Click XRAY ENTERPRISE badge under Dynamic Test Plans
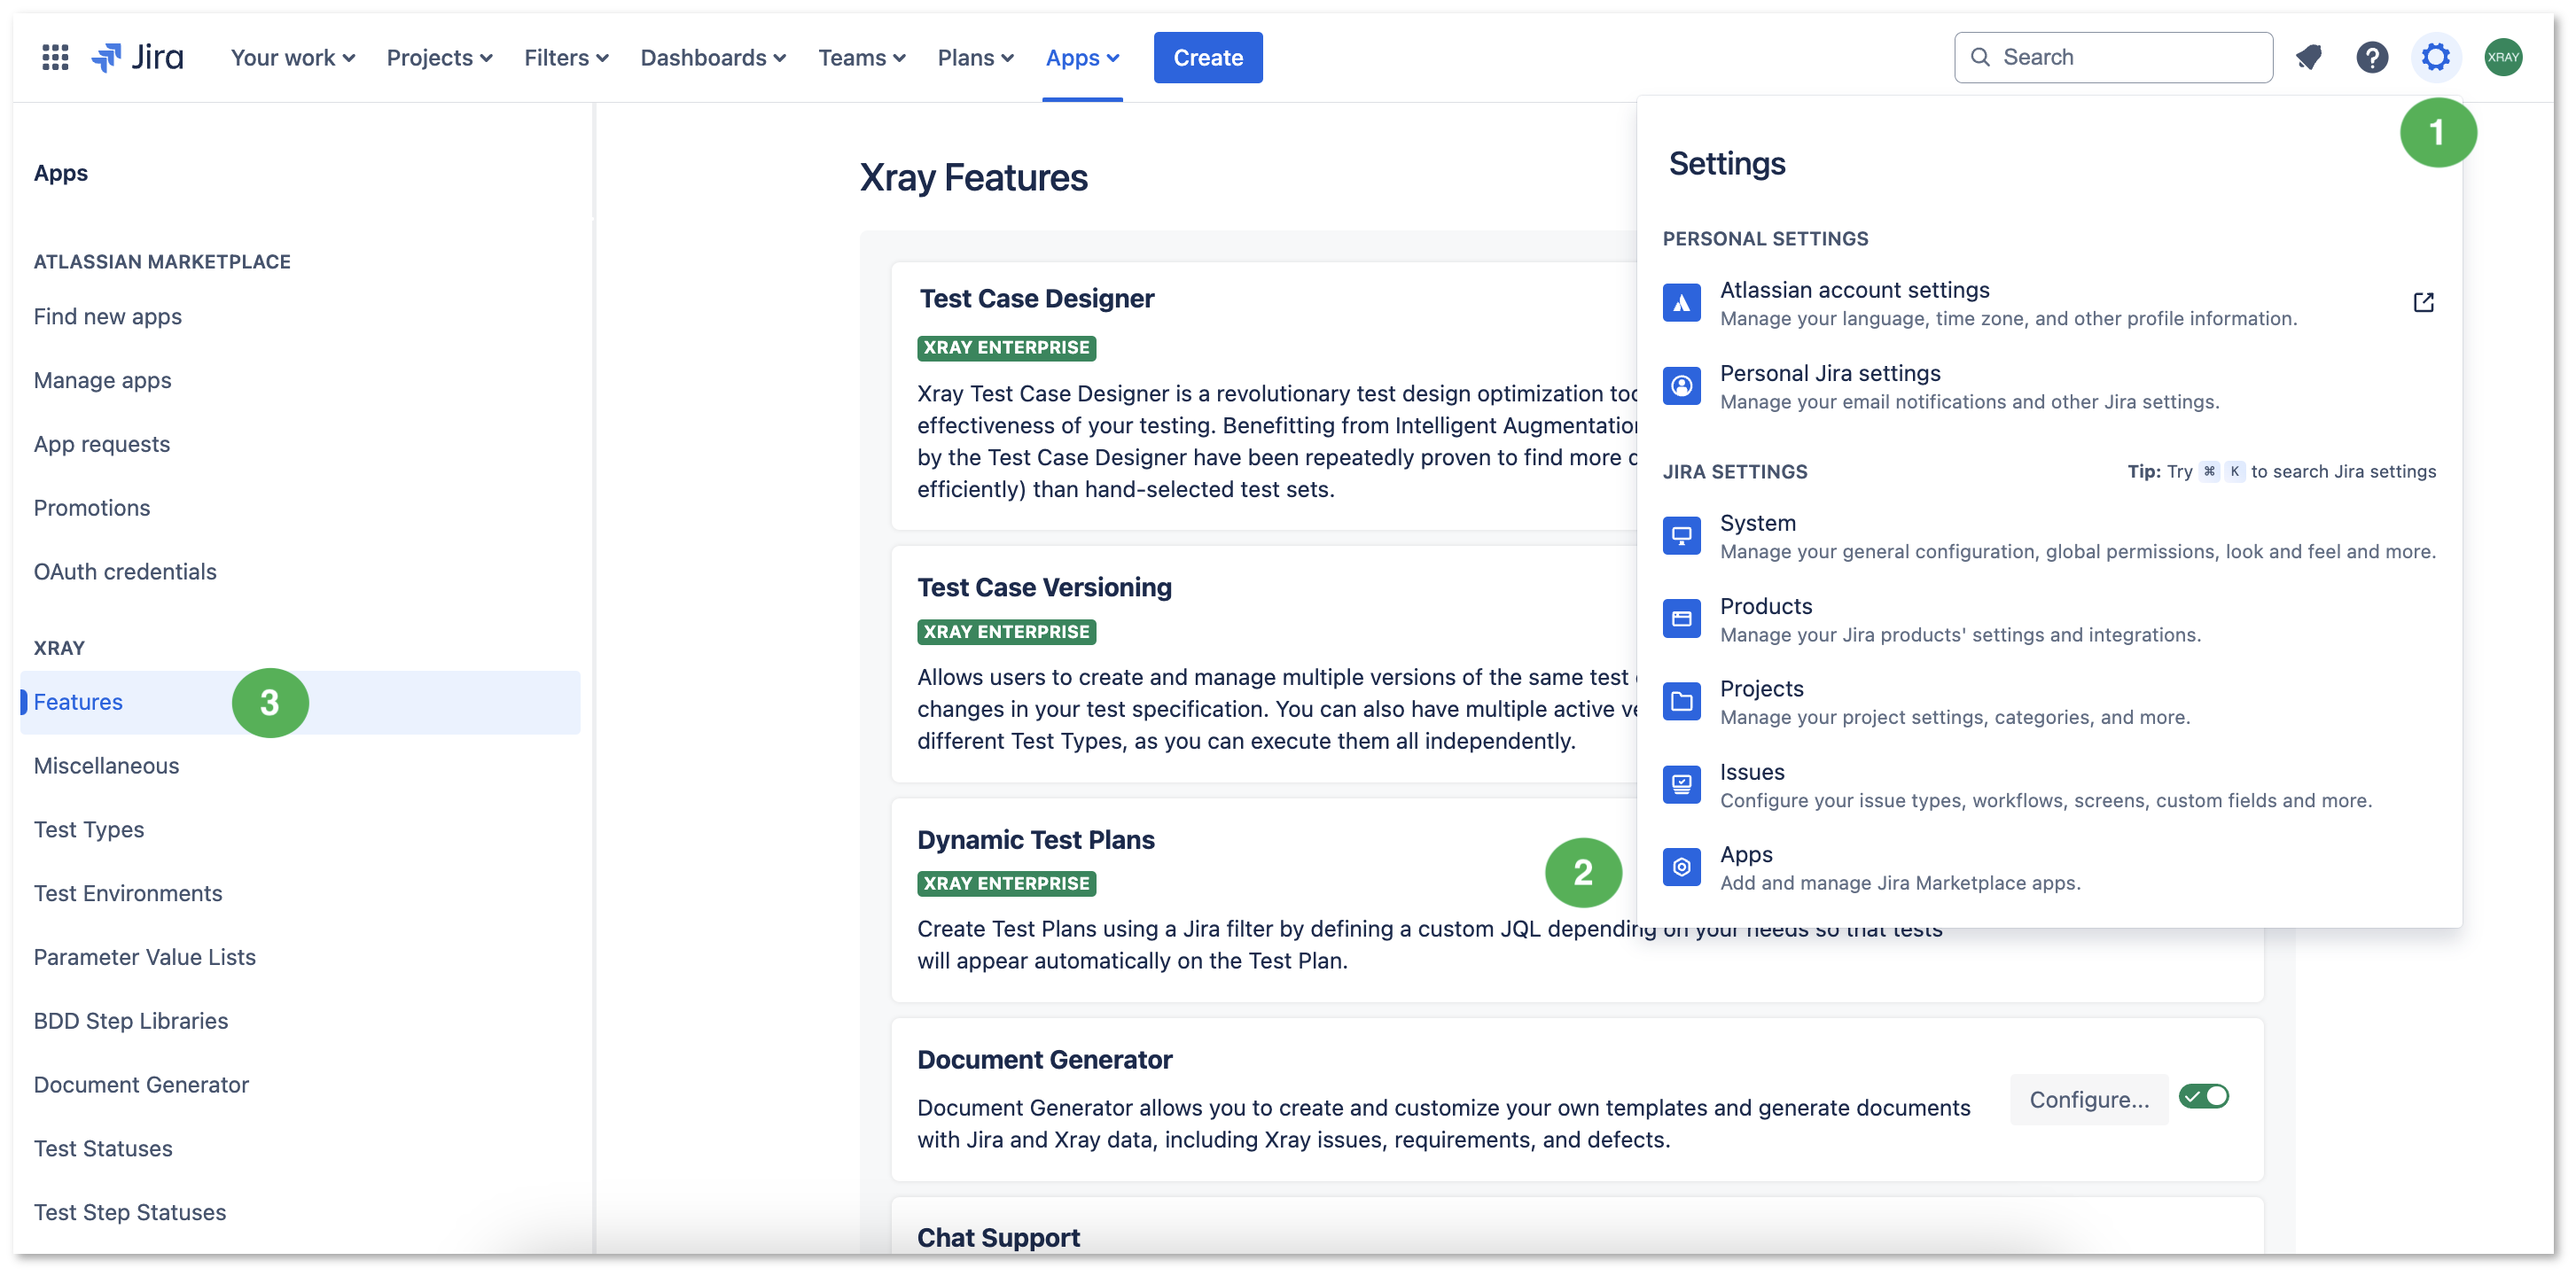 click(1006, 884)
